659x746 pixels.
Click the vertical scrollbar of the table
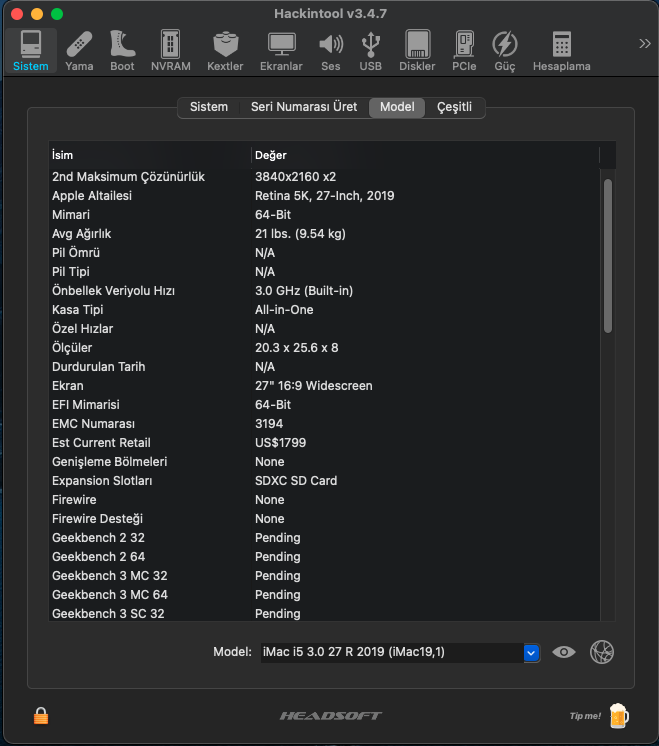tap(607, 255)
